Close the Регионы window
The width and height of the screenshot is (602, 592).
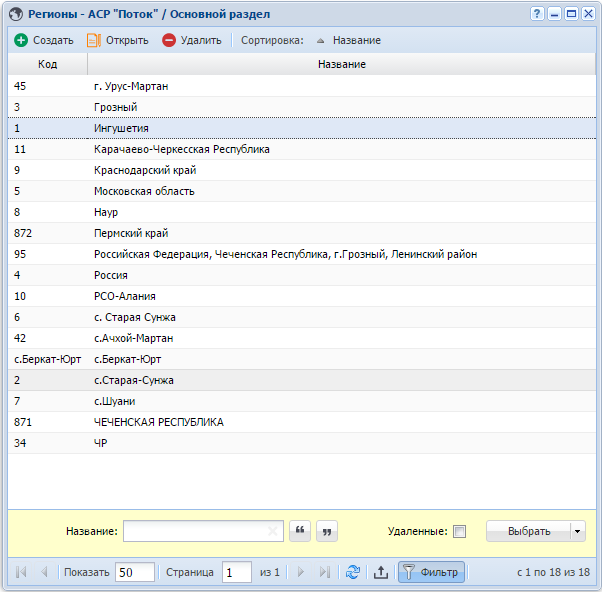tap(588, 14)
